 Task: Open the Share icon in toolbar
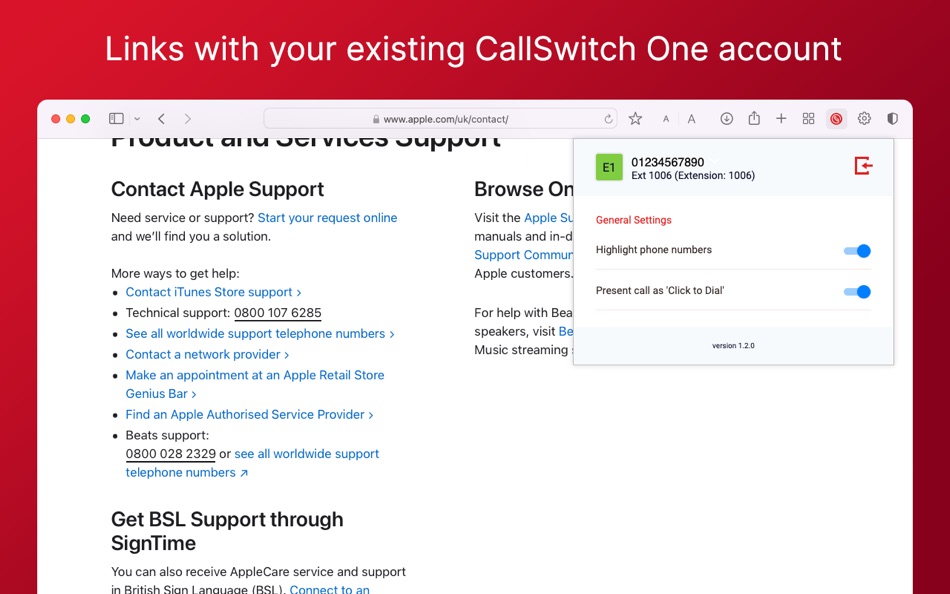tap(754, 118)
